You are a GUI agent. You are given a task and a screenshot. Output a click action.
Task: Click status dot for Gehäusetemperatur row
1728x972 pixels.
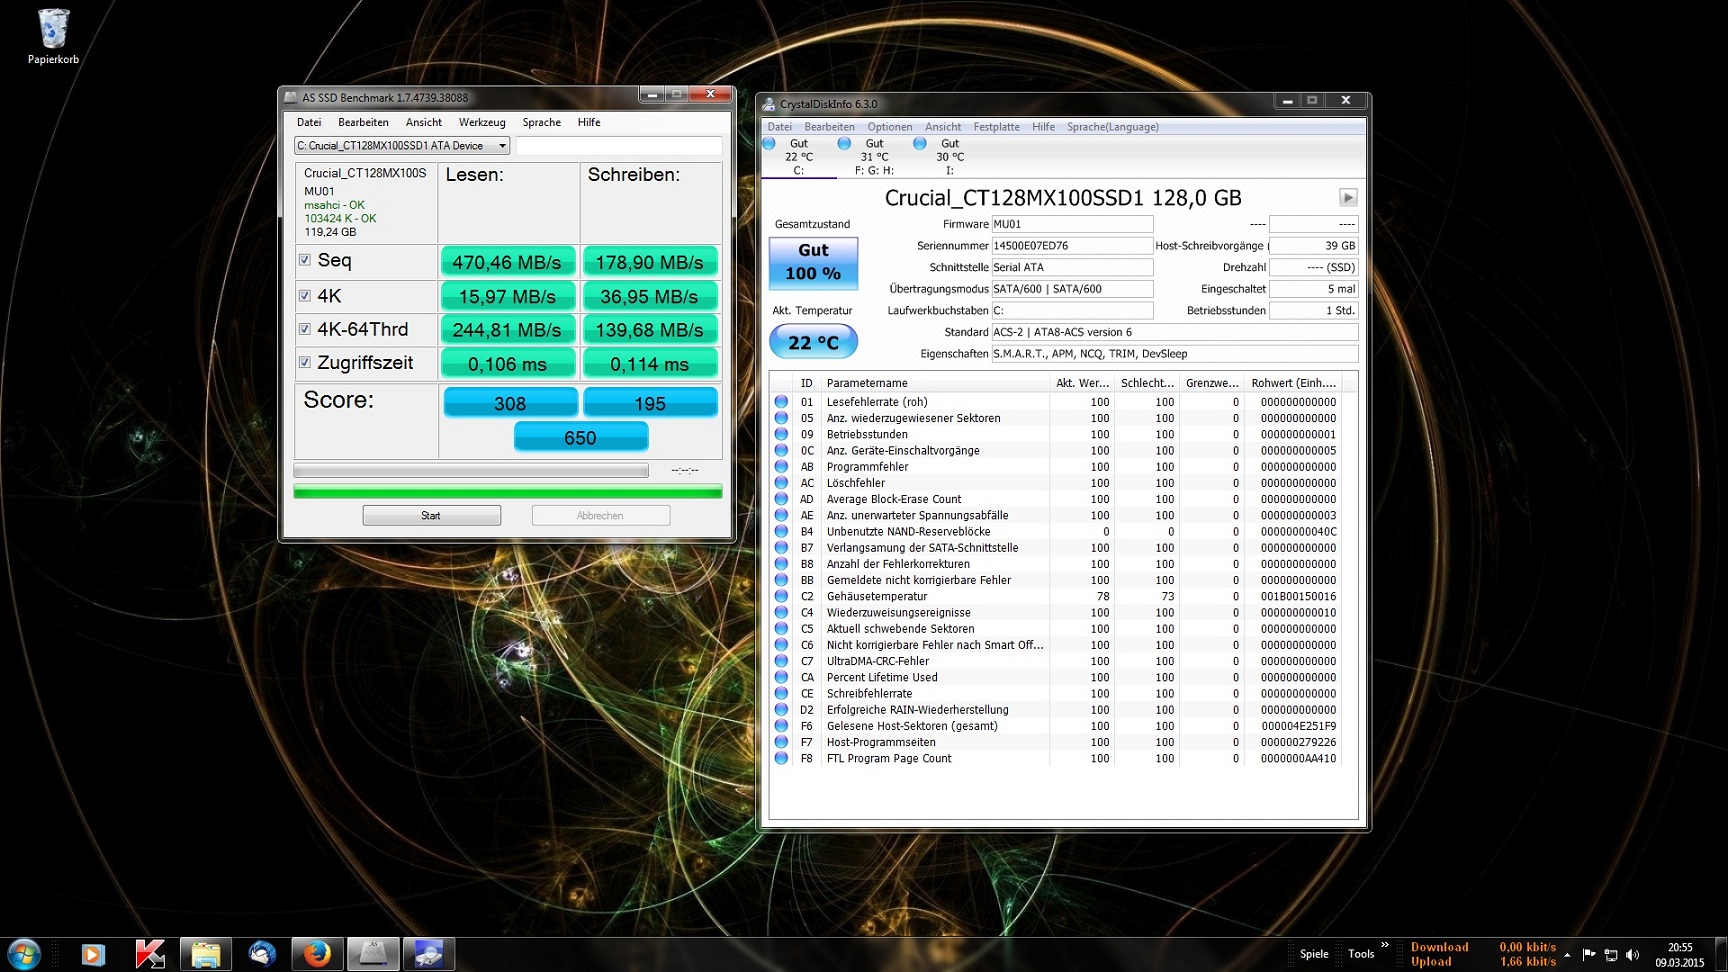782,596
